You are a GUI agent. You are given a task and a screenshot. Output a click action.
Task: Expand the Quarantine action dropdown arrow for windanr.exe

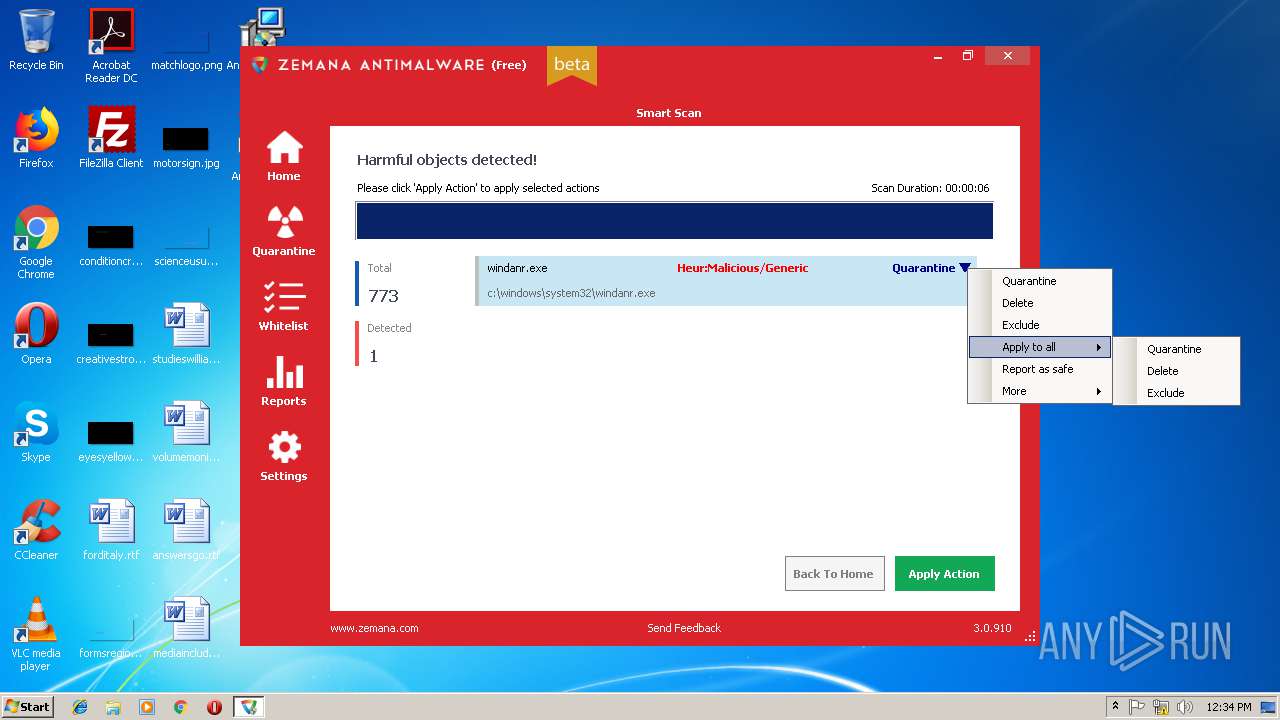click(965, 268)
